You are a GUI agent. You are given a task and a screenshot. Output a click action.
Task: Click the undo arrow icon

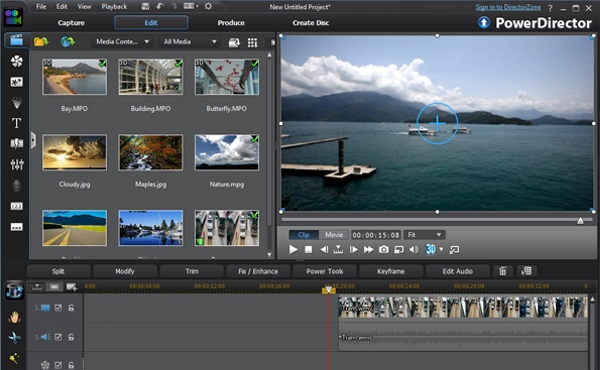point(160,6)
